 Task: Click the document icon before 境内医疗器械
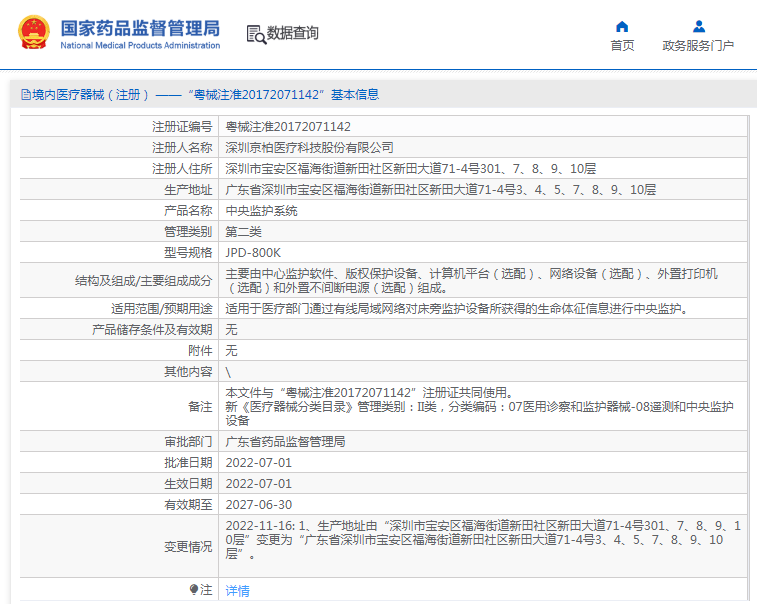[x=26, y=95]
